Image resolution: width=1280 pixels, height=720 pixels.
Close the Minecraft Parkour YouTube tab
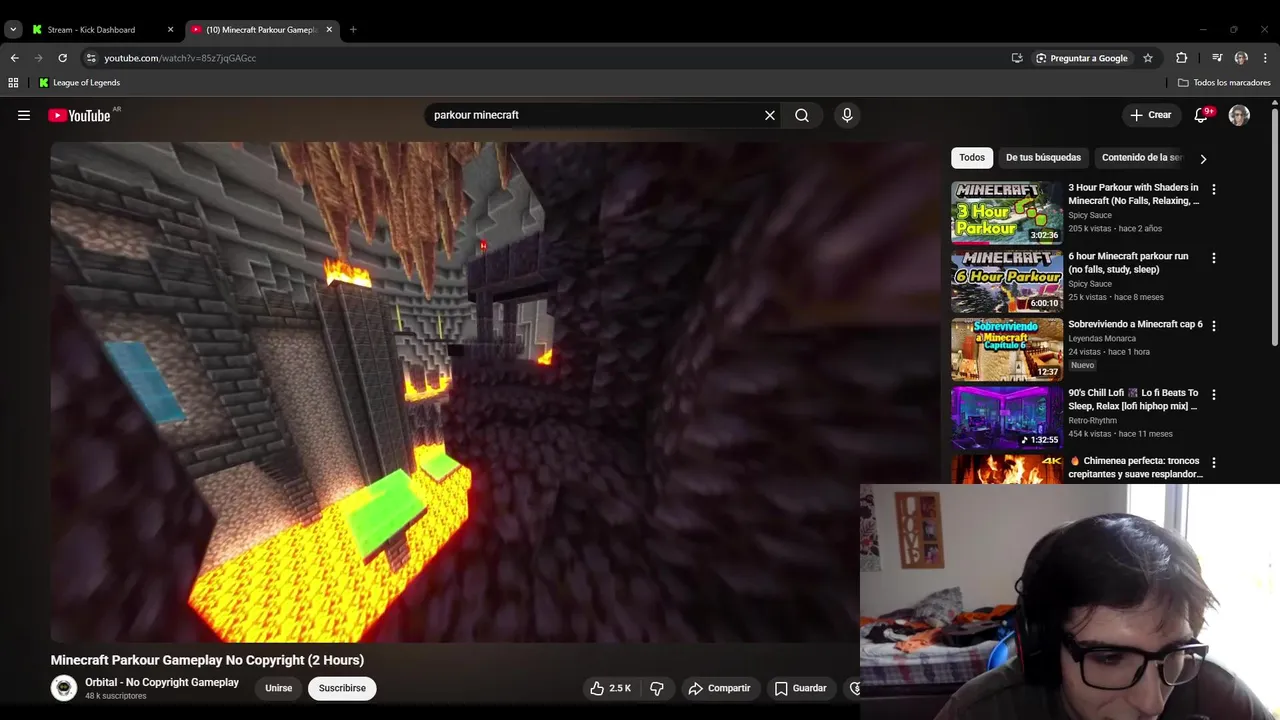tap(329, 30)
